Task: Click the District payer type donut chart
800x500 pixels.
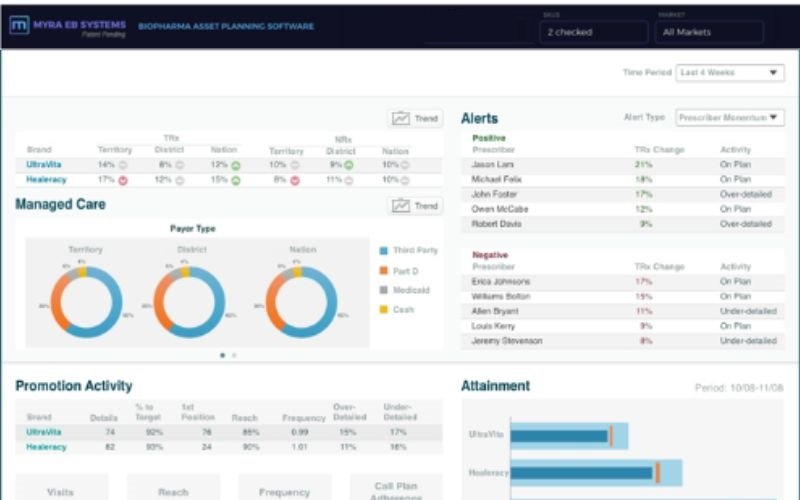Action: click(x=189, y=302)
